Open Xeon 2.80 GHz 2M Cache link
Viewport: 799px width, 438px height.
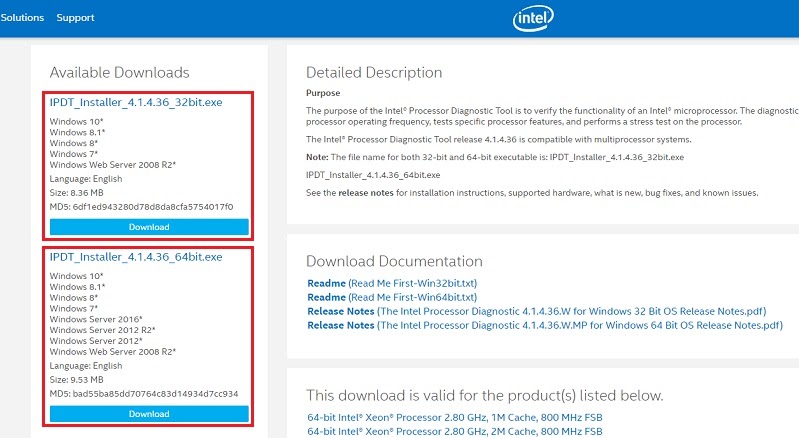point(455,431)
